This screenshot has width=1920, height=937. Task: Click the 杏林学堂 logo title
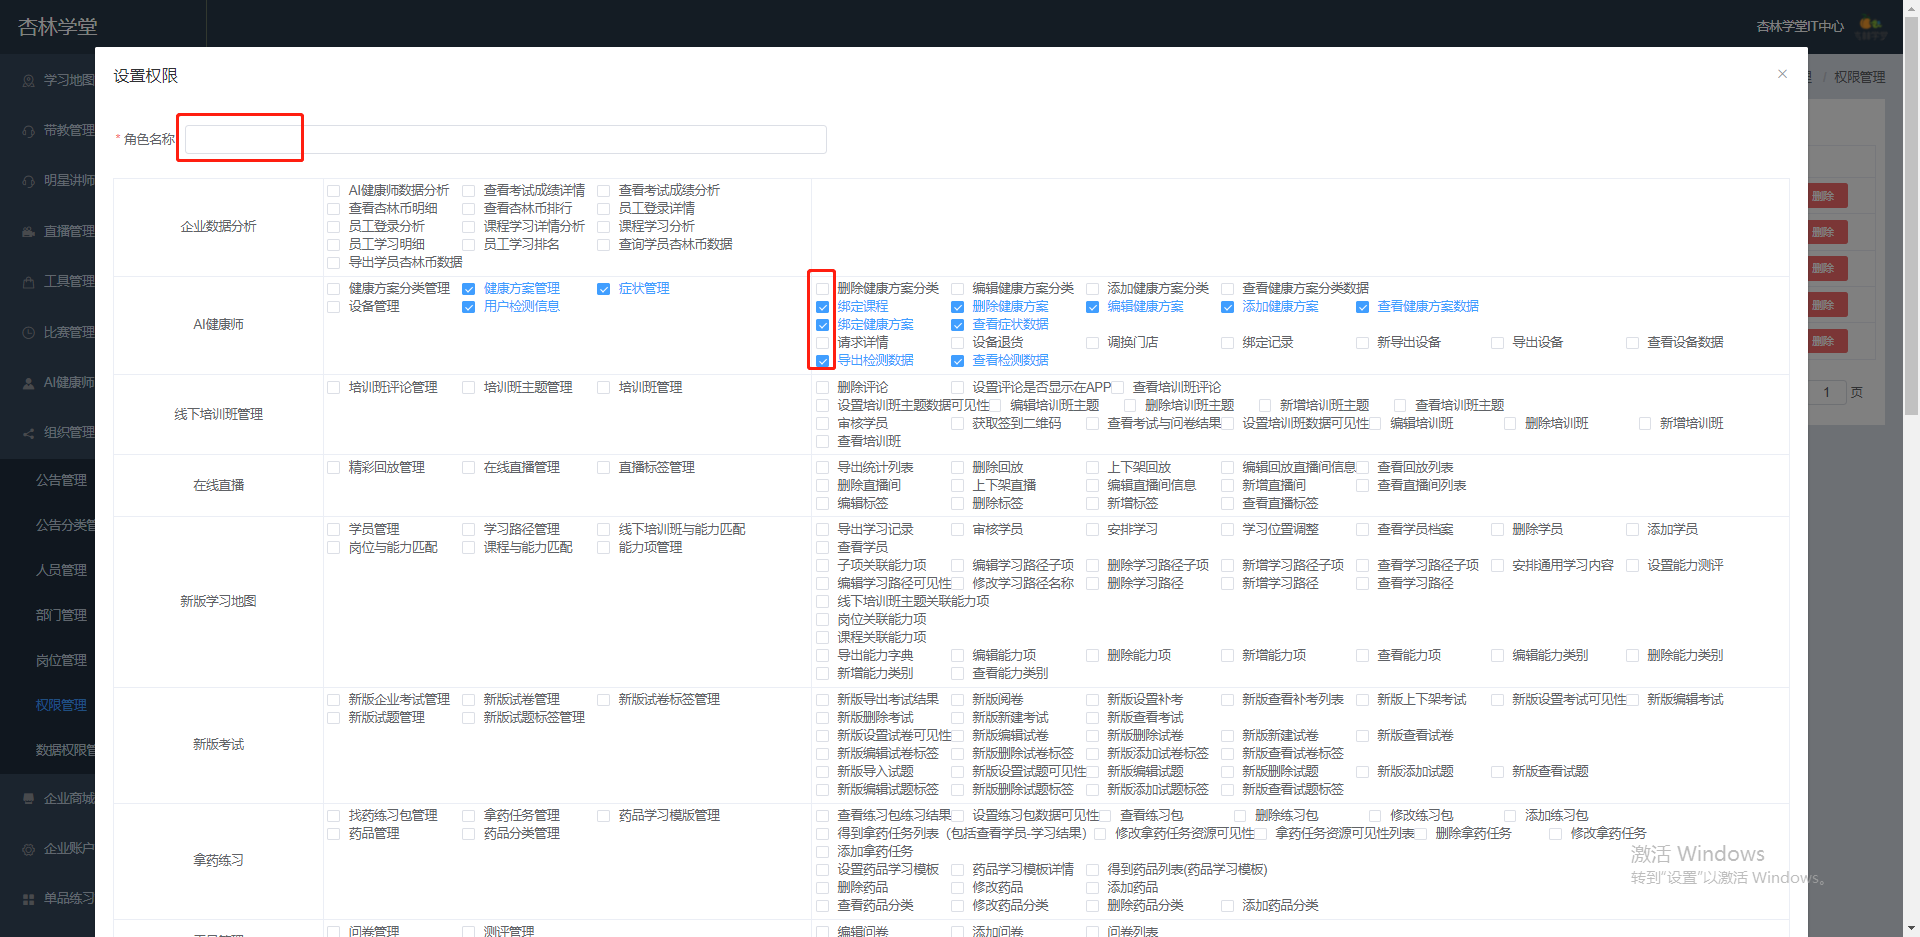coord(58,27)
